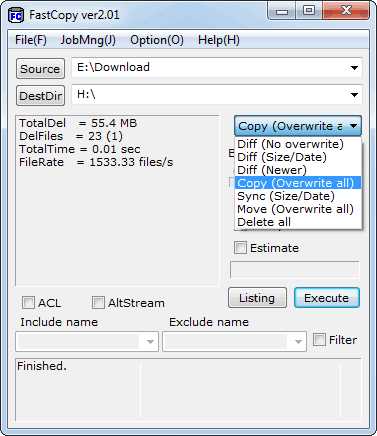Open the Option(O) menu
This screenshot has height=436, width=377.
tap(157, 40)
